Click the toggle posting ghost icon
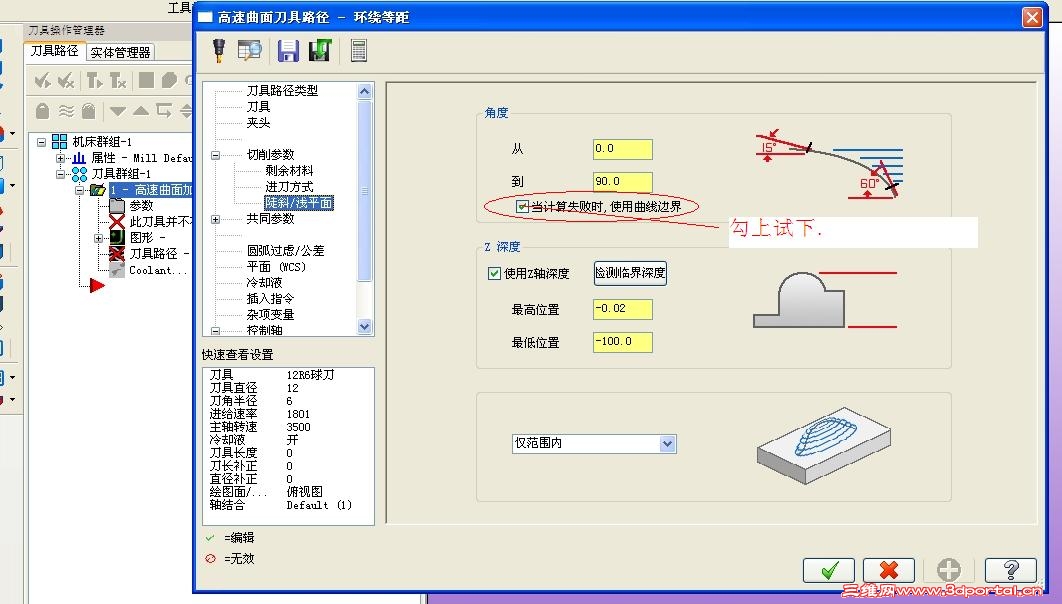This screenshot has height=604, width=1062. pyautogui.click(x=88, y=110)
